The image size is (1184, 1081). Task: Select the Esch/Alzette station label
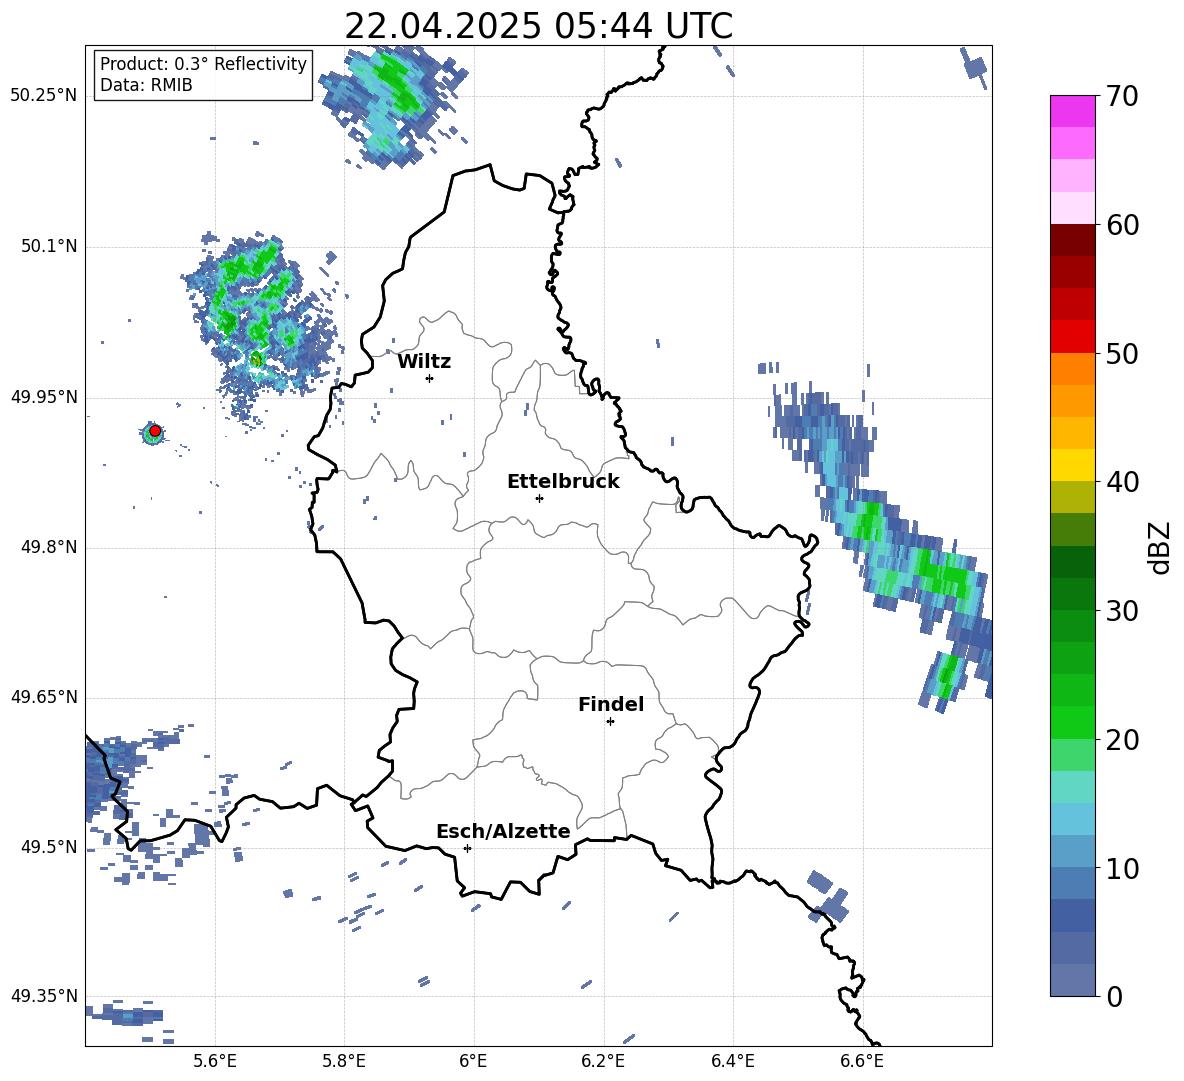point(503,831)
